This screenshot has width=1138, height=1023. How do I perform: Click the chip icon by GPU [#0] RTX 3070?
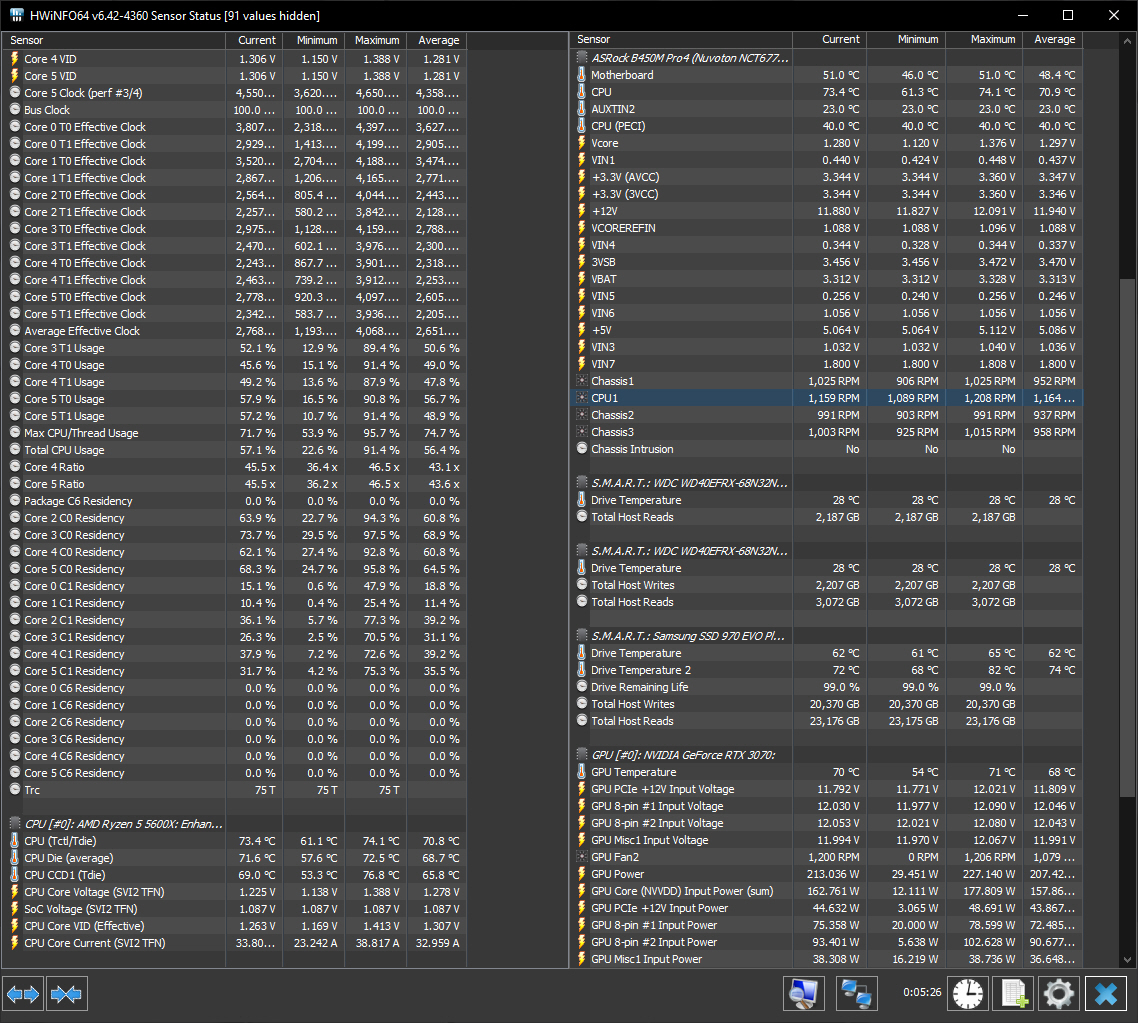pyautogui.click(x=581, y=755)
